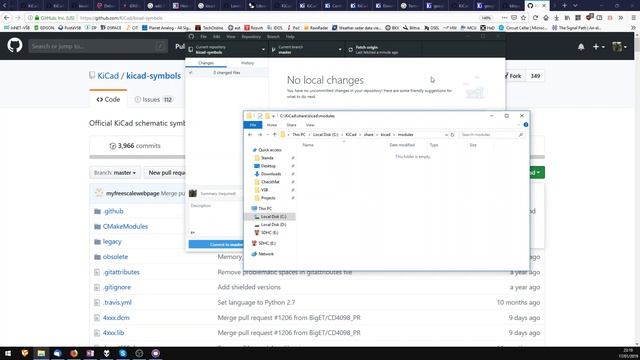Image resolution: width=640 pixels, height=360 pixels.
Task: Select Quick access in Explorer navigation pane
Action: (270, 150)
